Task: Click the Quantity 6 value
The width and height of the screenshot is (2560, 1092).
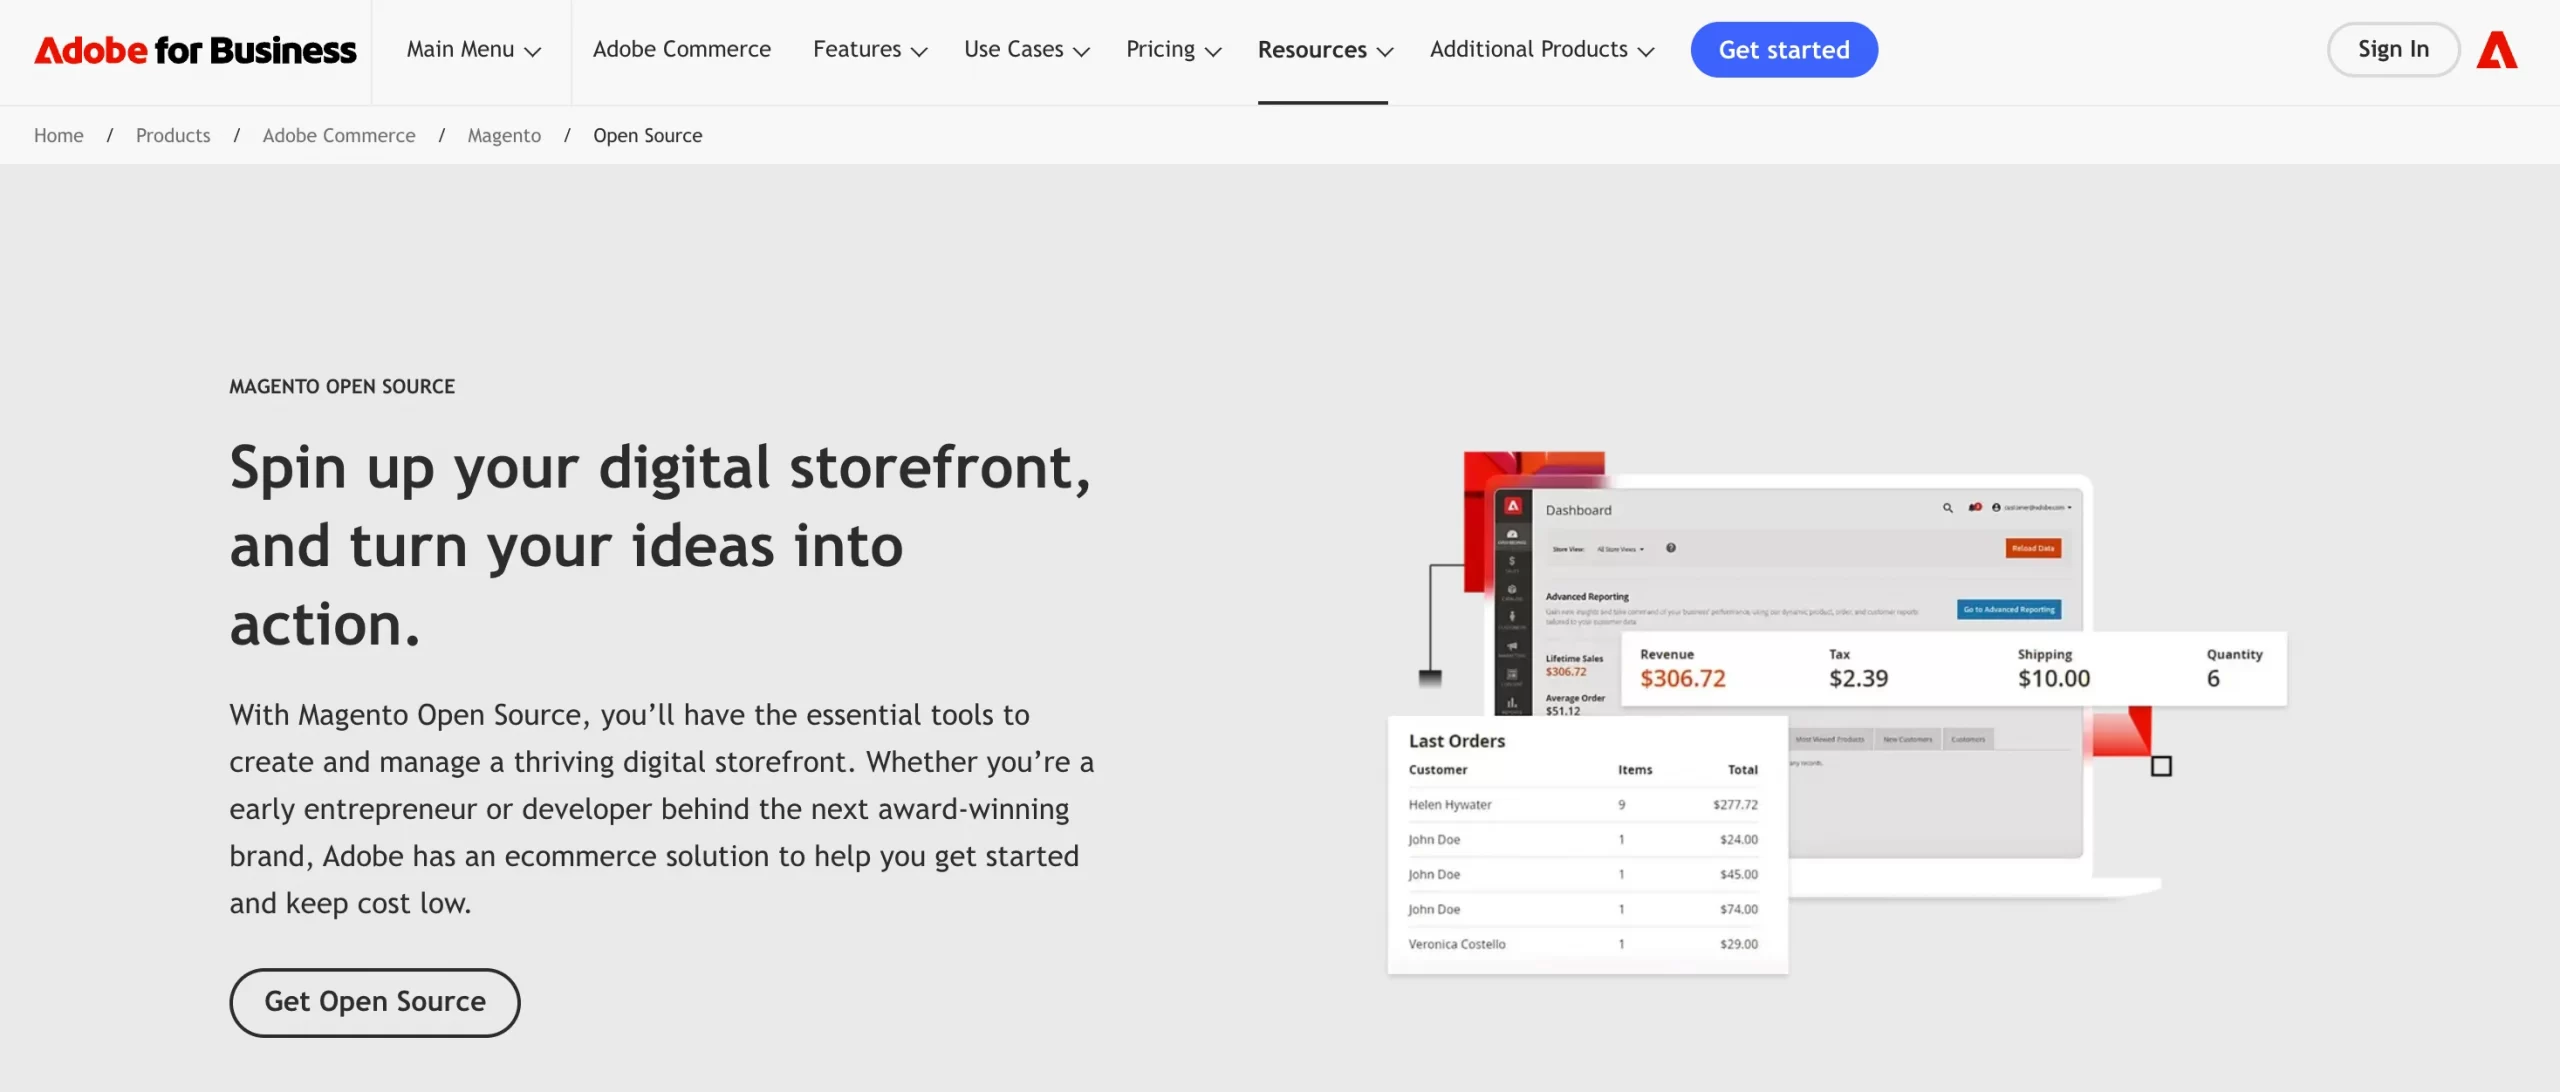Action: [2213, 678]
